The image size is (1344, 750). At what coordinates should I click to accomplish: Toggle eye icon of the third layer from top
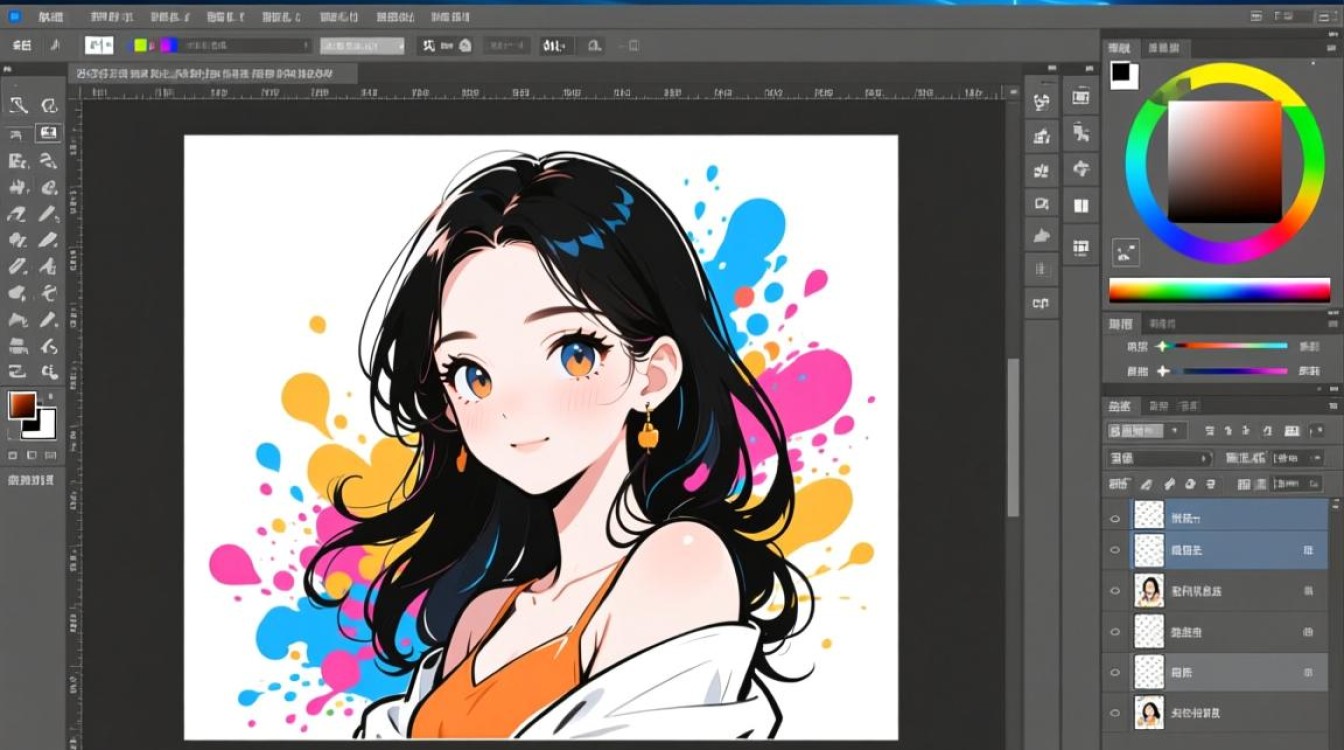(x=1115, y=591)
